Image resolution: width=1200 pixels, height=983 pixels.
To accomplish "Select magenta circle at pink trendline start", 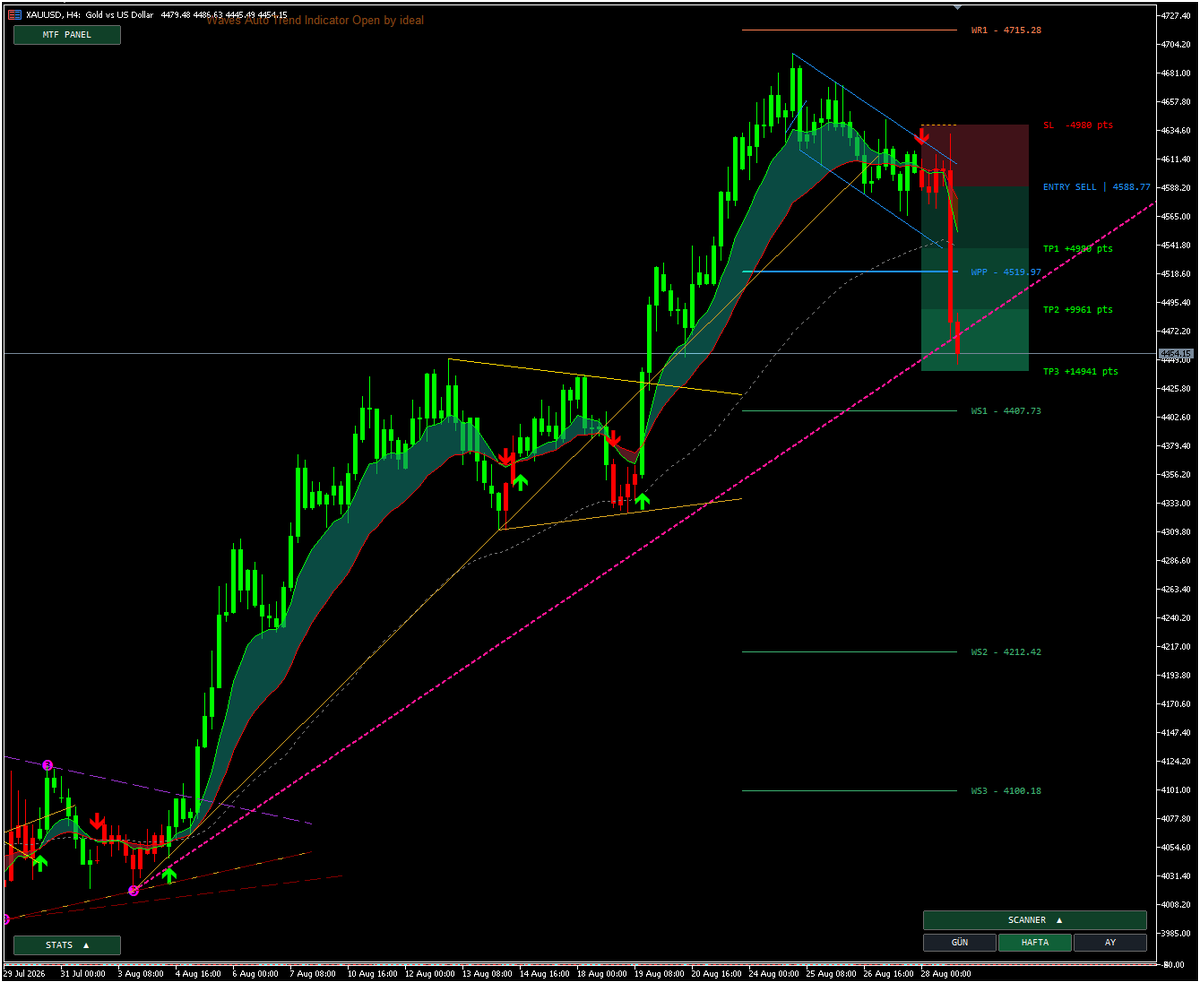I will coord(134,890).
